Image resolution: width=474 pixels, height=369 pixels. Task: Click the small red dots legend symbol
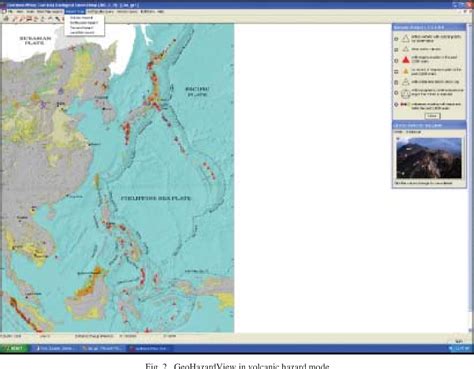(404, 104)
